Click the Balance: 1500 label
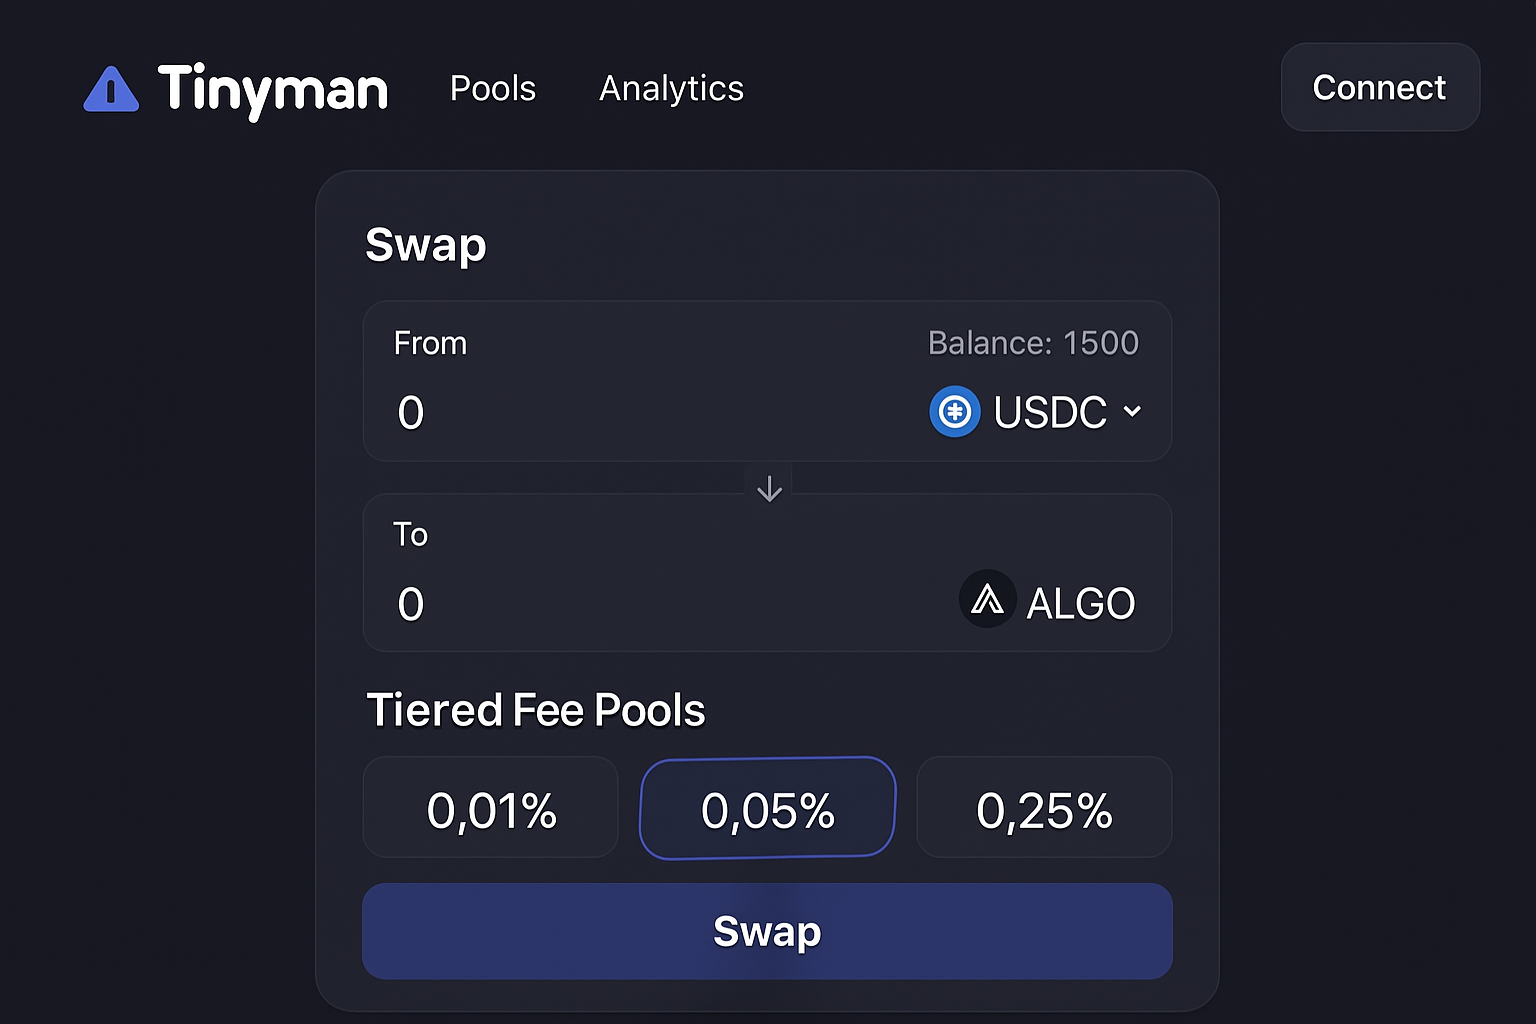The height and width of the screenshot is (1024, 1536). click(x=1034, y=342)
